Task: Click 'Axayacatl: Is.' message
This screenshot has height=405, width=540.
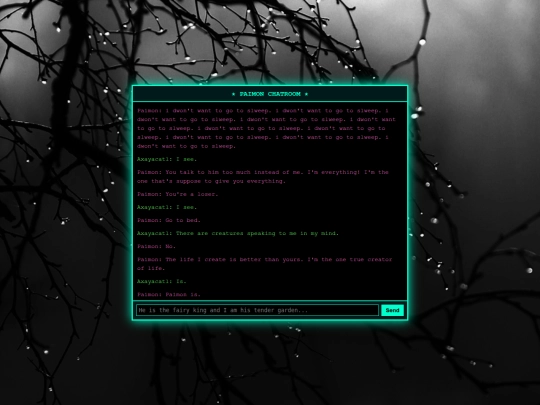Action: pos(162,282)
